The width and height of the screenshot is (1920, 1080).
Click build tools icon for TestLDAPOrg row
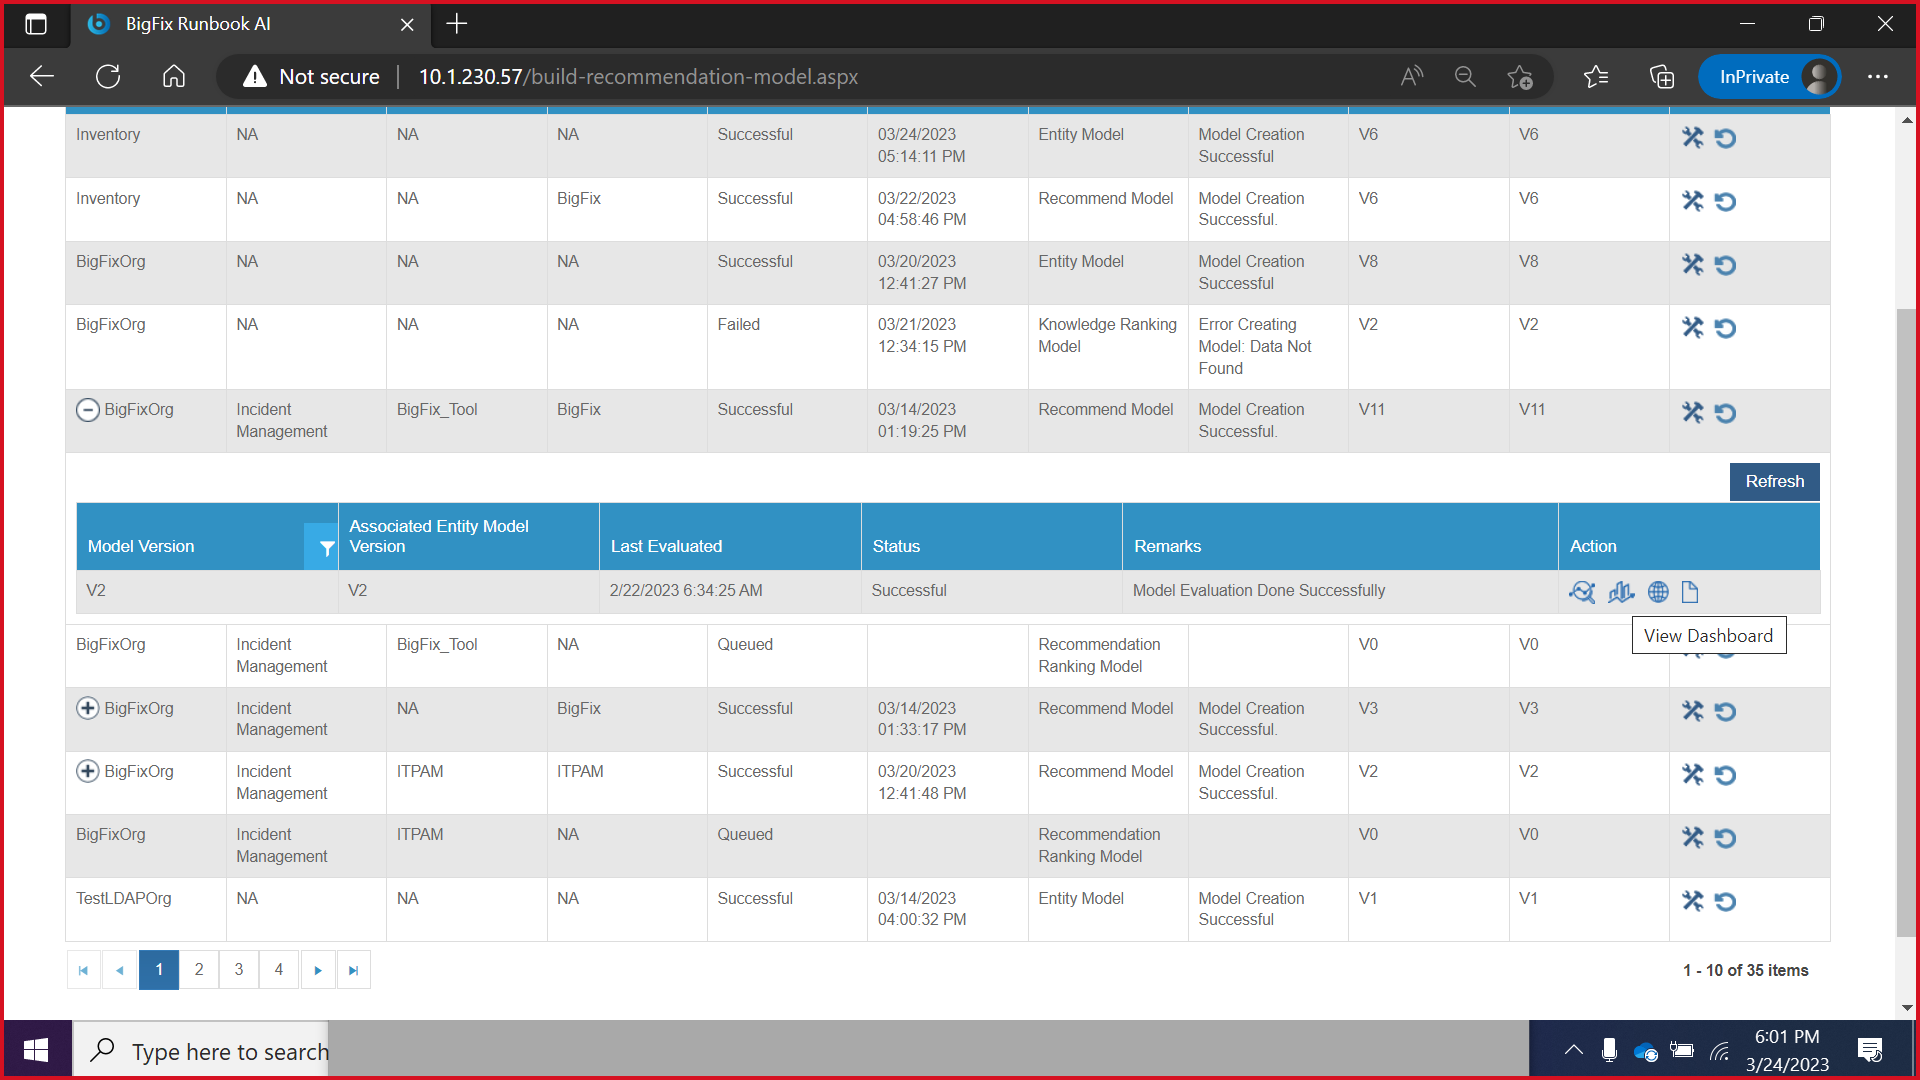click(1692, 901)
